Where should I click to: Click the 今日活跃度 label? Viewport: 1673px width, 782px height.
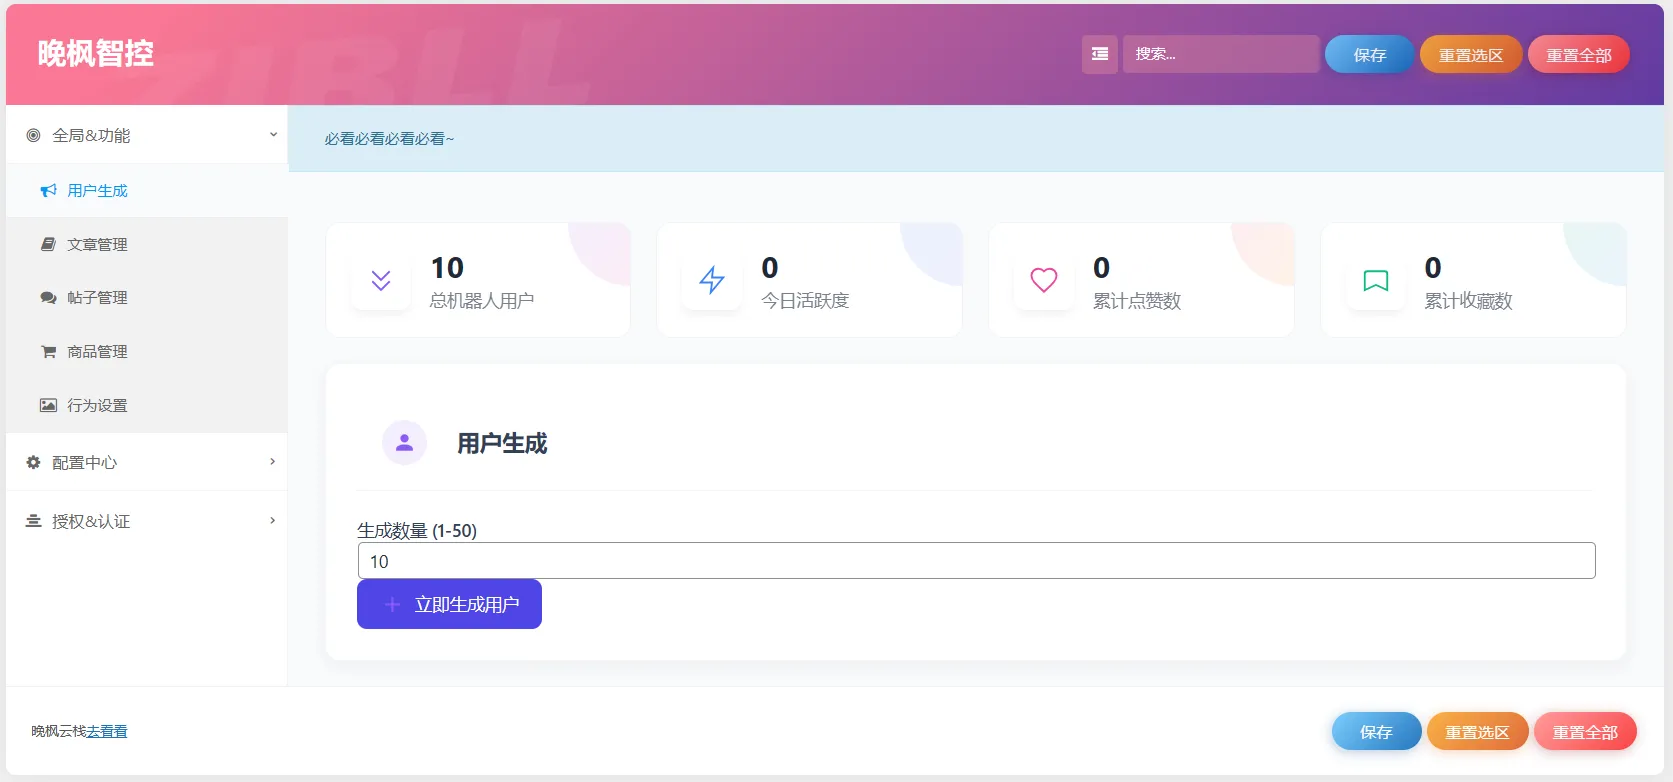point(805,301)
